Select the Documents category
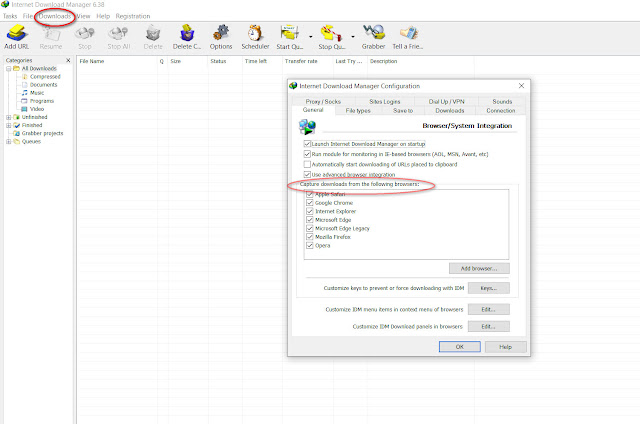The height and width of the screenshot is (424, 640). (x=43, y=85)
